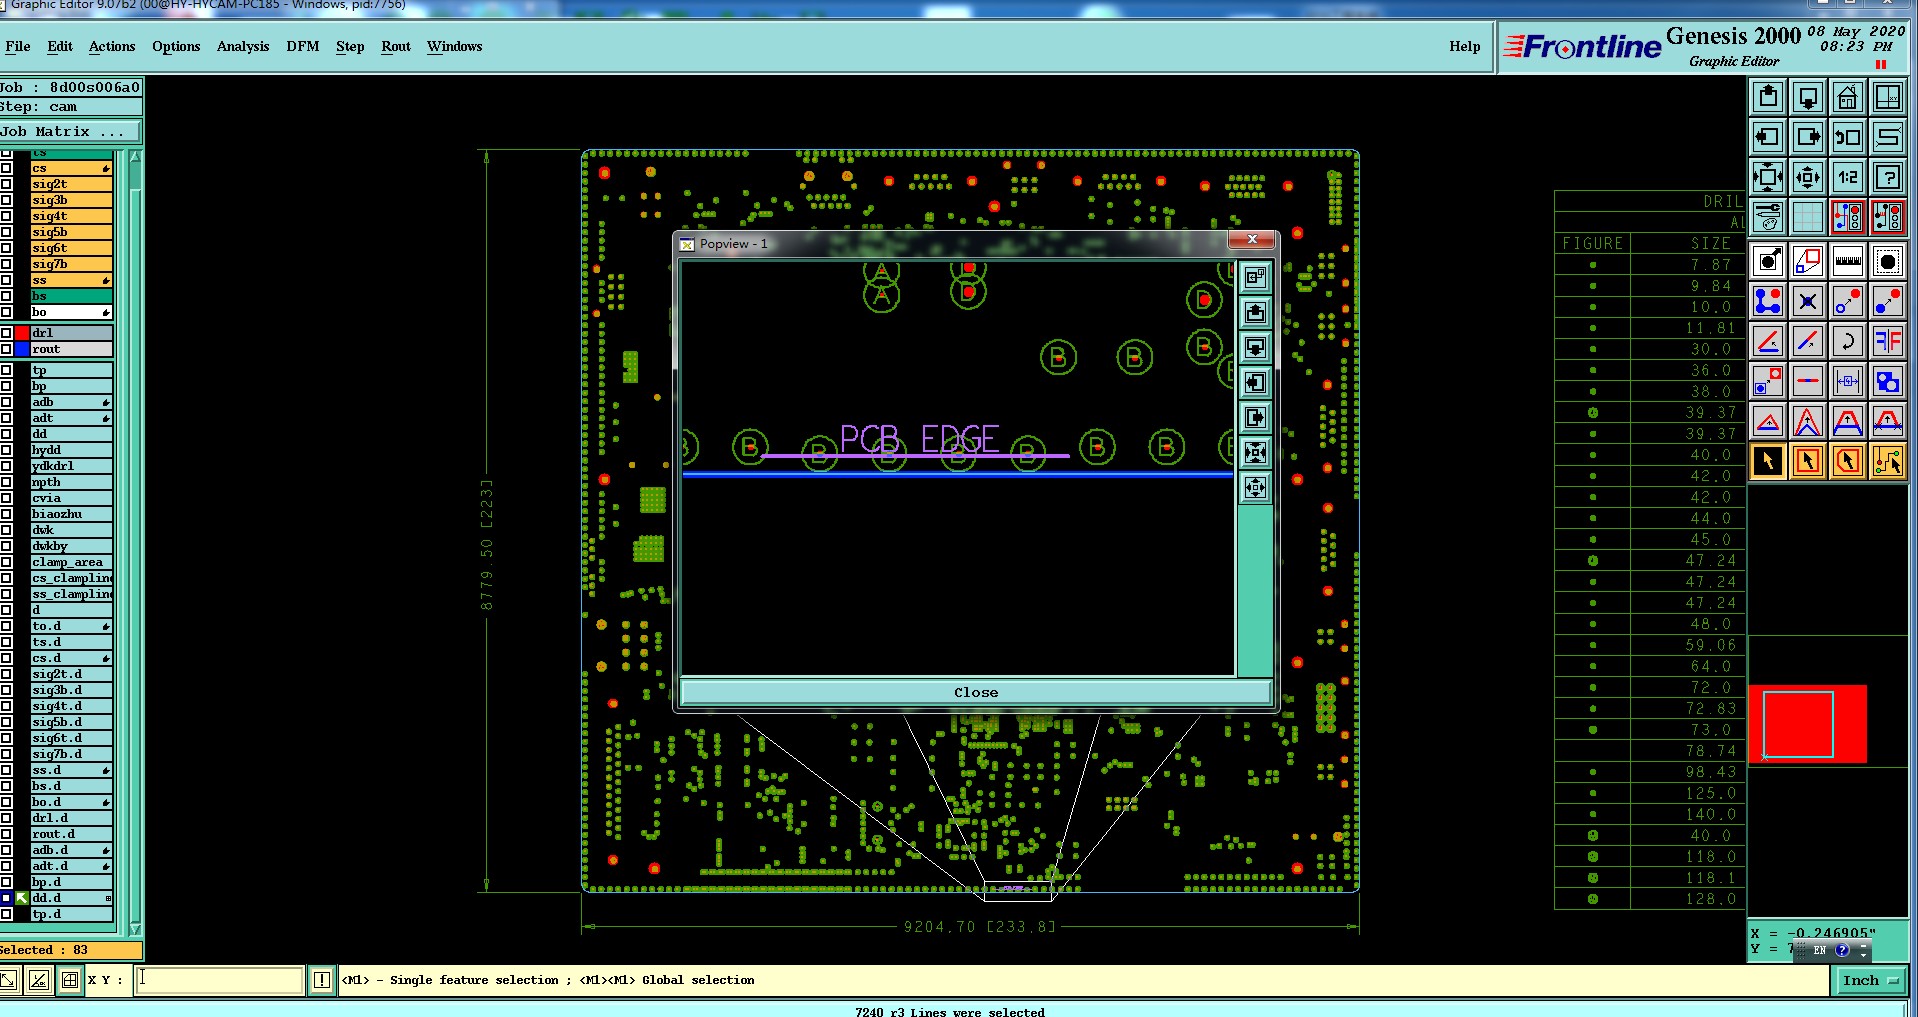Click the 1:2 scale icon

(x=1848, y=177)
